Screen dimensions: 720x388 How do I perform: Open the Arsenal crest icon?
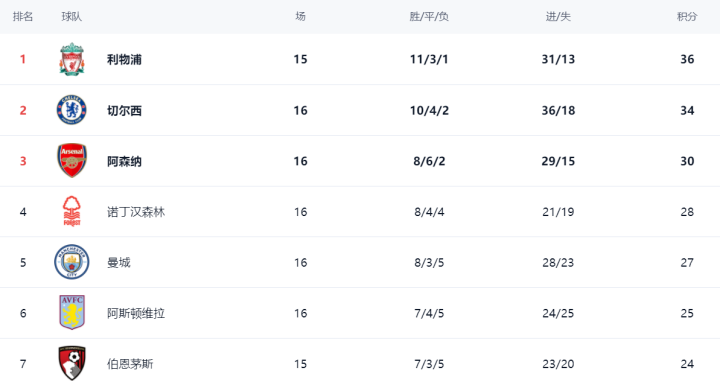coord(72,161)
